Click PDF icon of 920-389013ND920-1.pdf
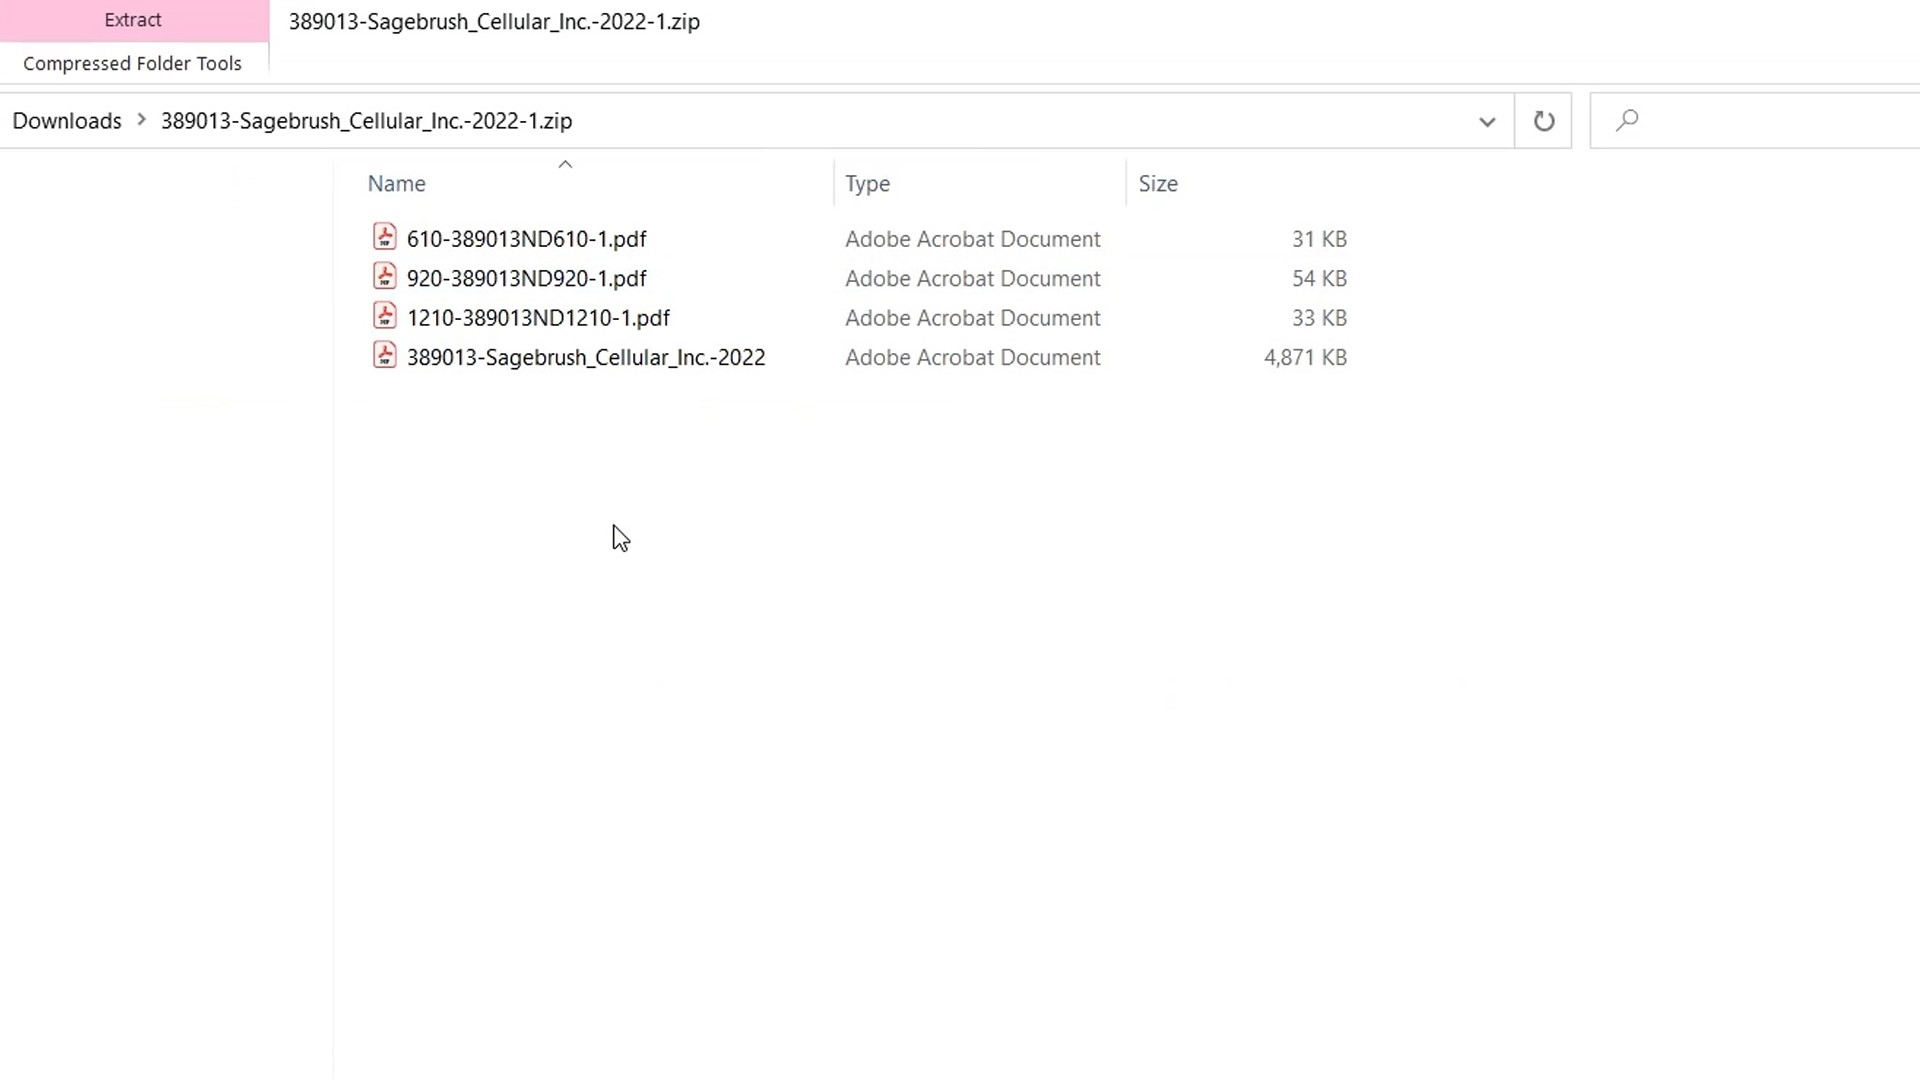 point(385,277)
